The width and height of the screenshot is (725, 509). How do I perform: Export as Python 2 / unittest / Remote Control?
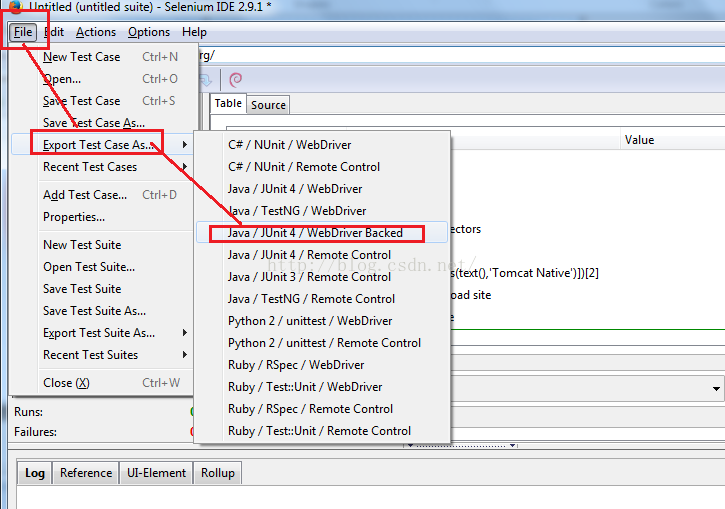tap(322, 343)
